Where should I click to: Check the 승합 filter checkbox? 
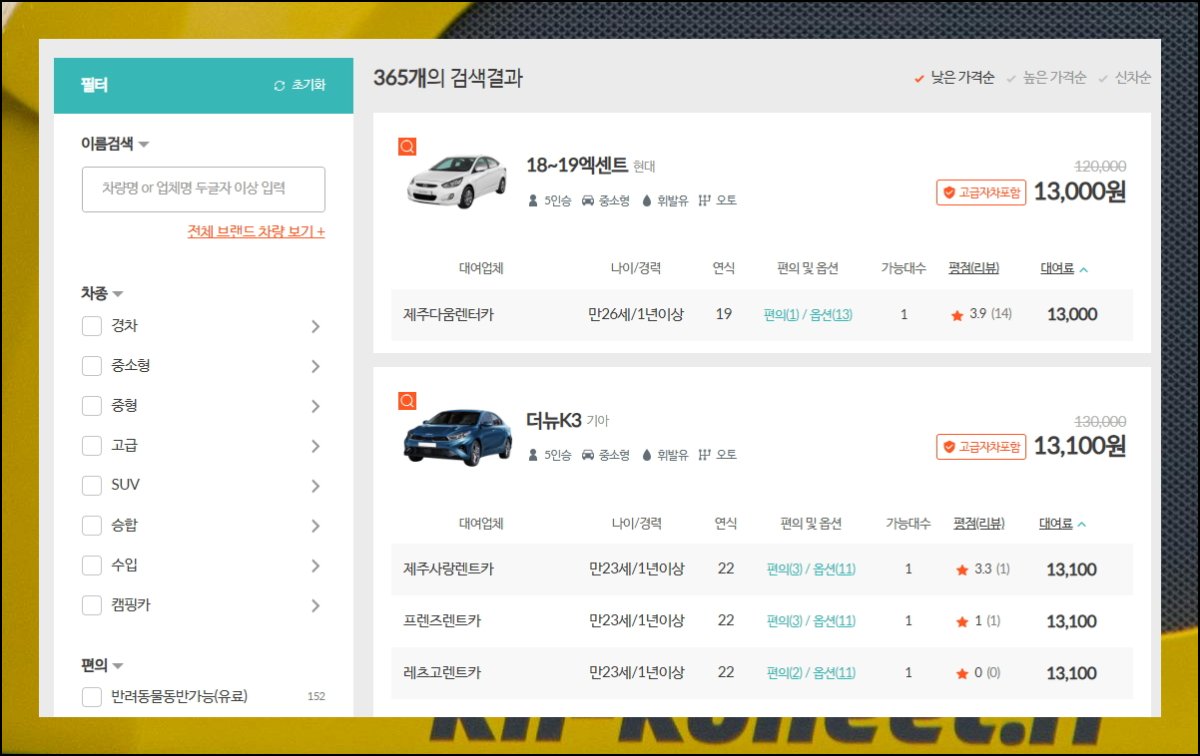[x=92, y=526]
